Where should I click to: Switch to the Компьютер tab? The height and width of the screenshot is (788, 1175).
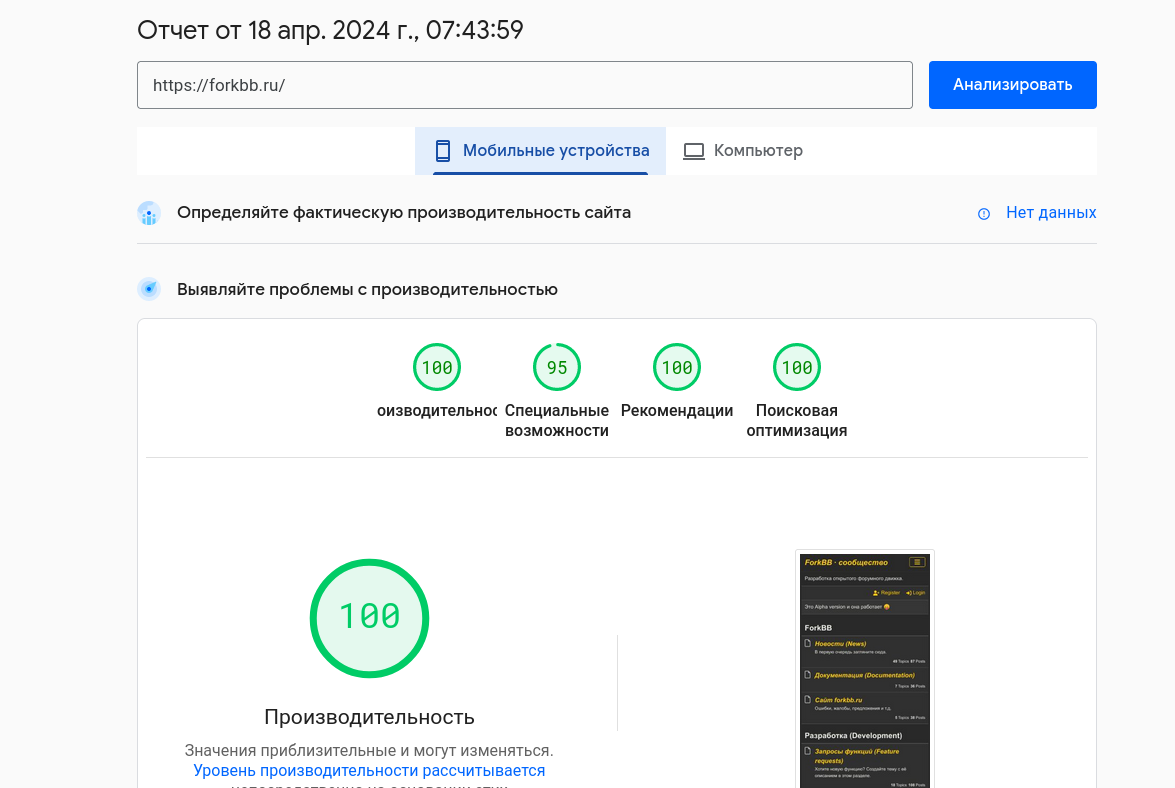point(743,151)
